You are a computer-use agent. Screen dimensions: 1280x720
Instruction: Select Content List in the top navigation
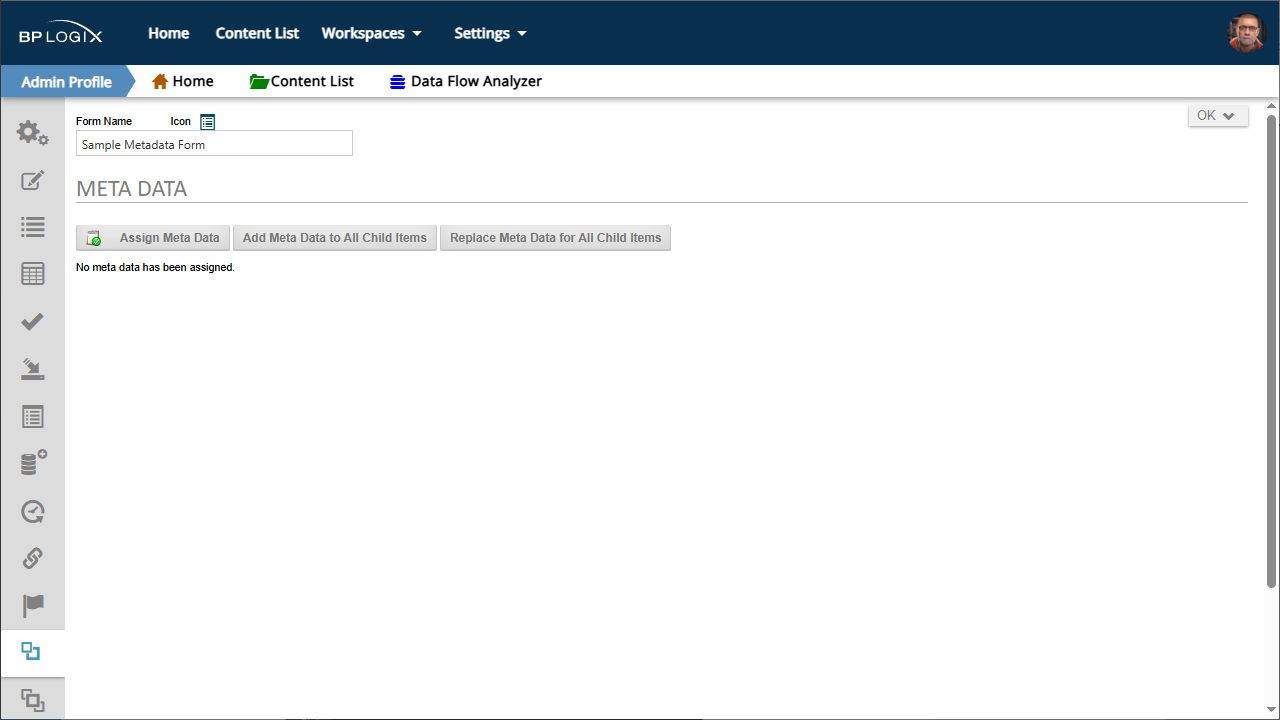pyautogui.click(x=257, y=33)
